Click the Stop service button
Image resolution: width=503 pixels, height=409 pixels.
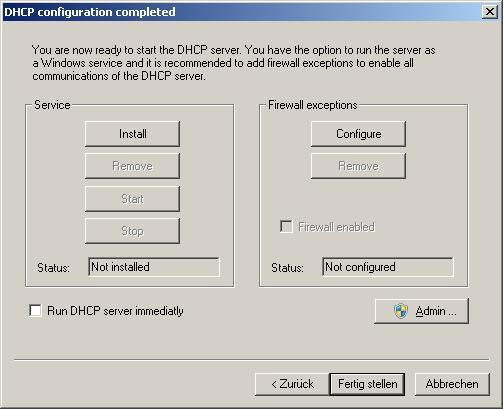pos(132,231)
